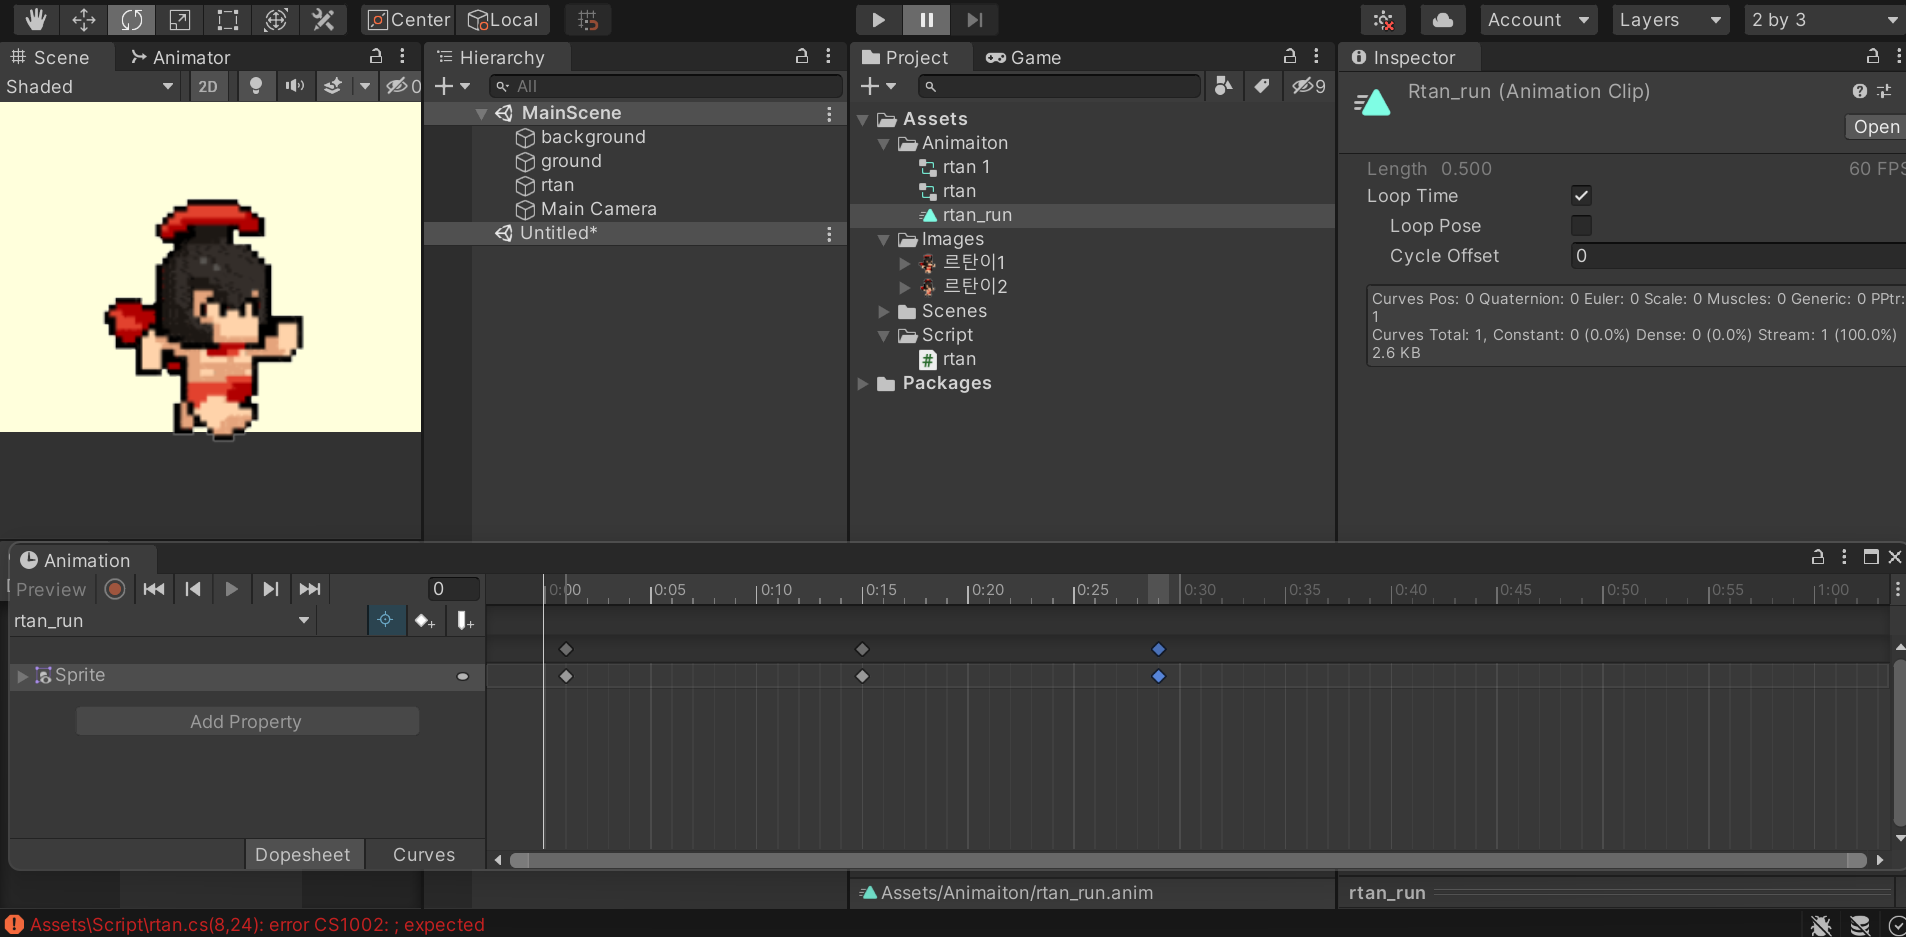The width and height of the screenshot is (1906, 937).
Task: Click the Add Keyframe icon
Action: 425,621
